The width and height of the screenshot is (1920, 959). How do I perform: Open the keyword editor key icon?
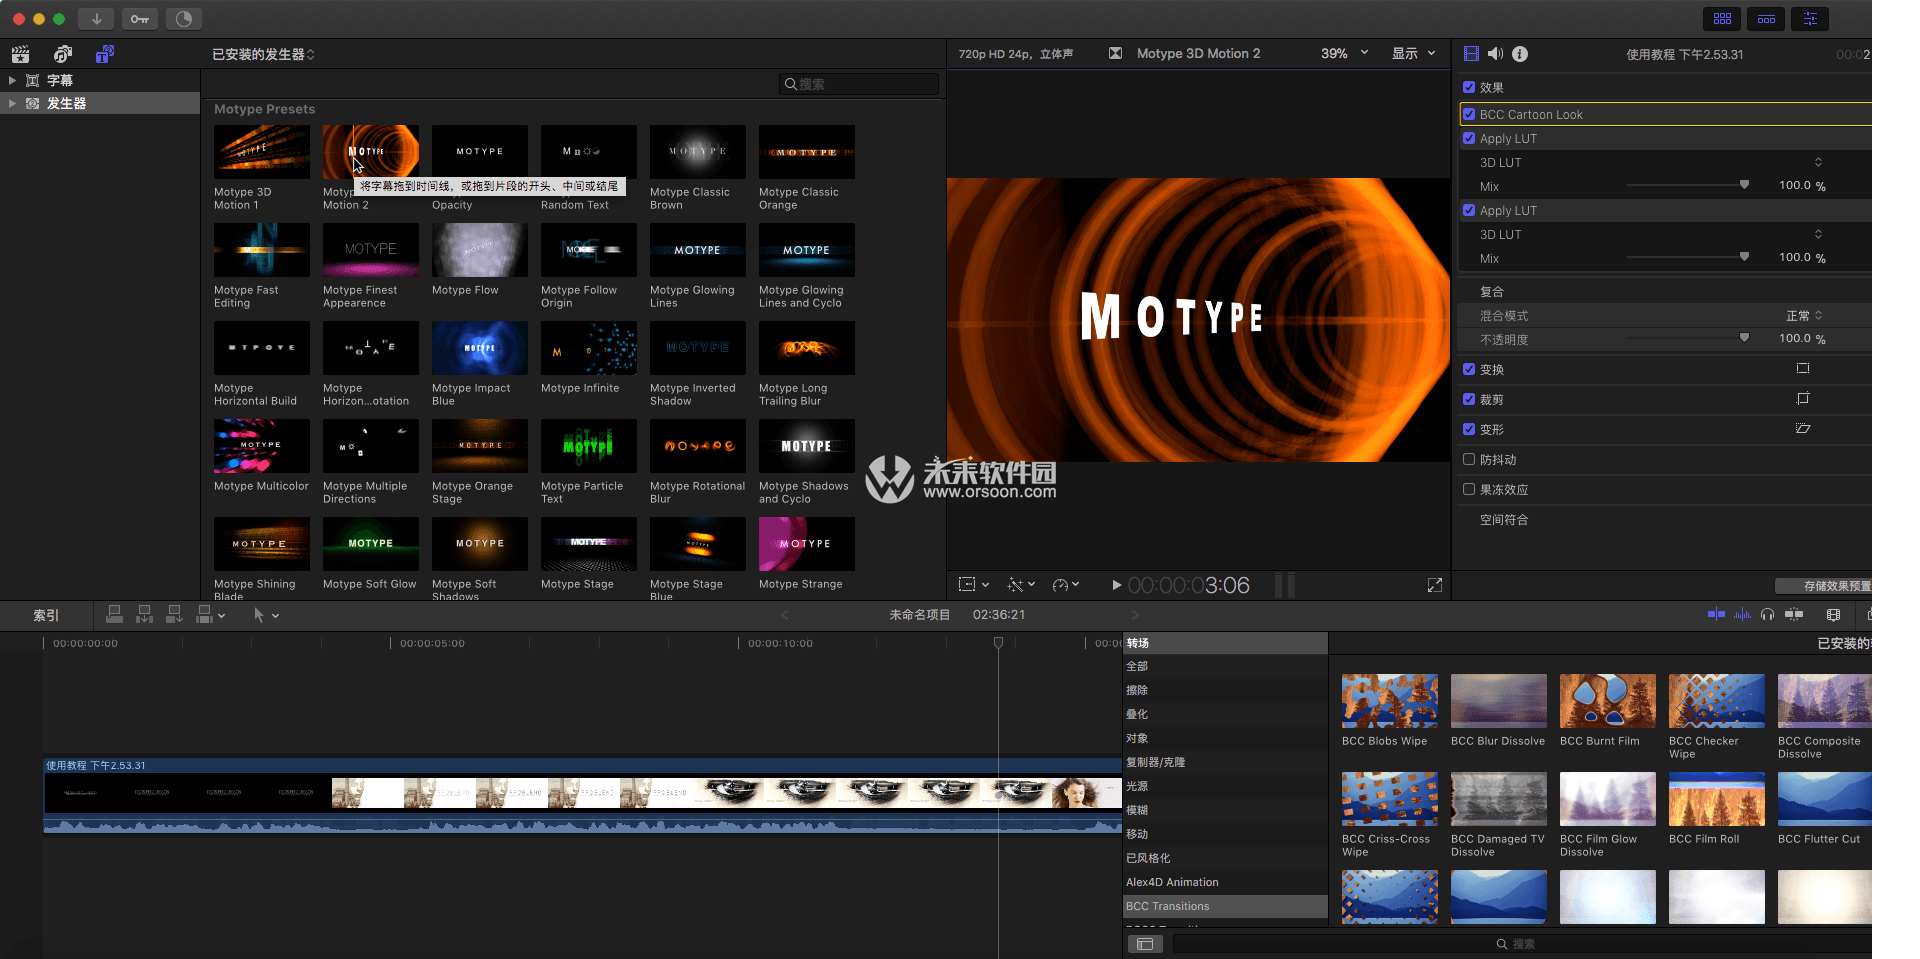tap(140, 19)
